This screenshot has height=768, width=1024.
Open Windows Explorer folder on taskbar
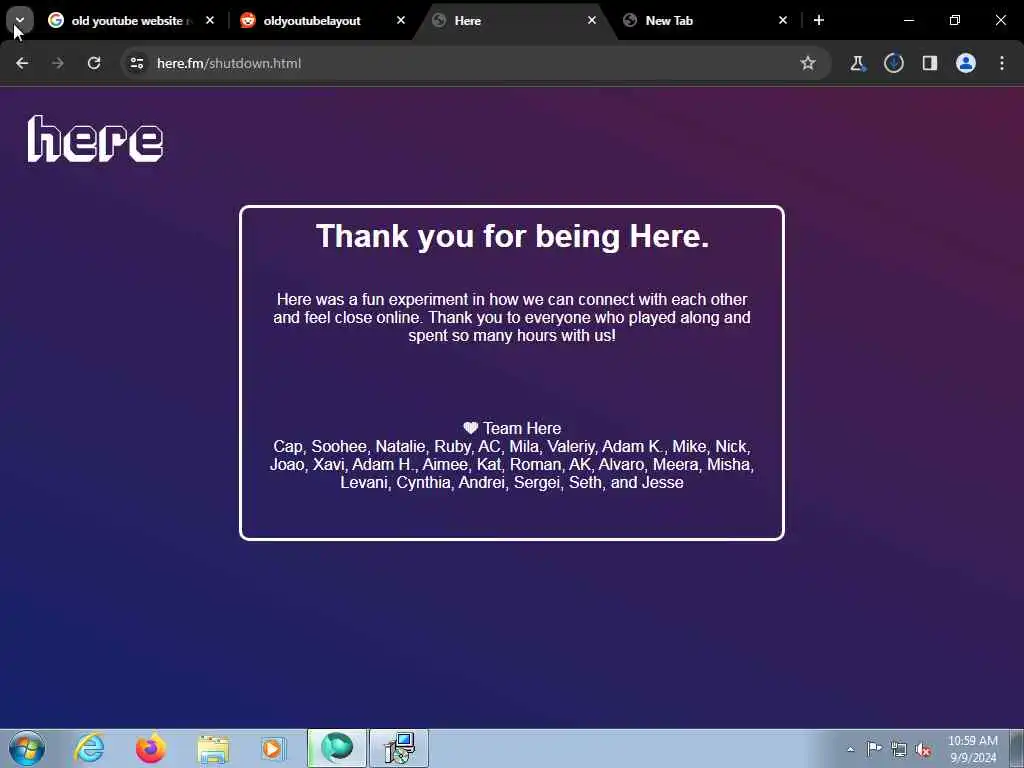pos(213,748)
